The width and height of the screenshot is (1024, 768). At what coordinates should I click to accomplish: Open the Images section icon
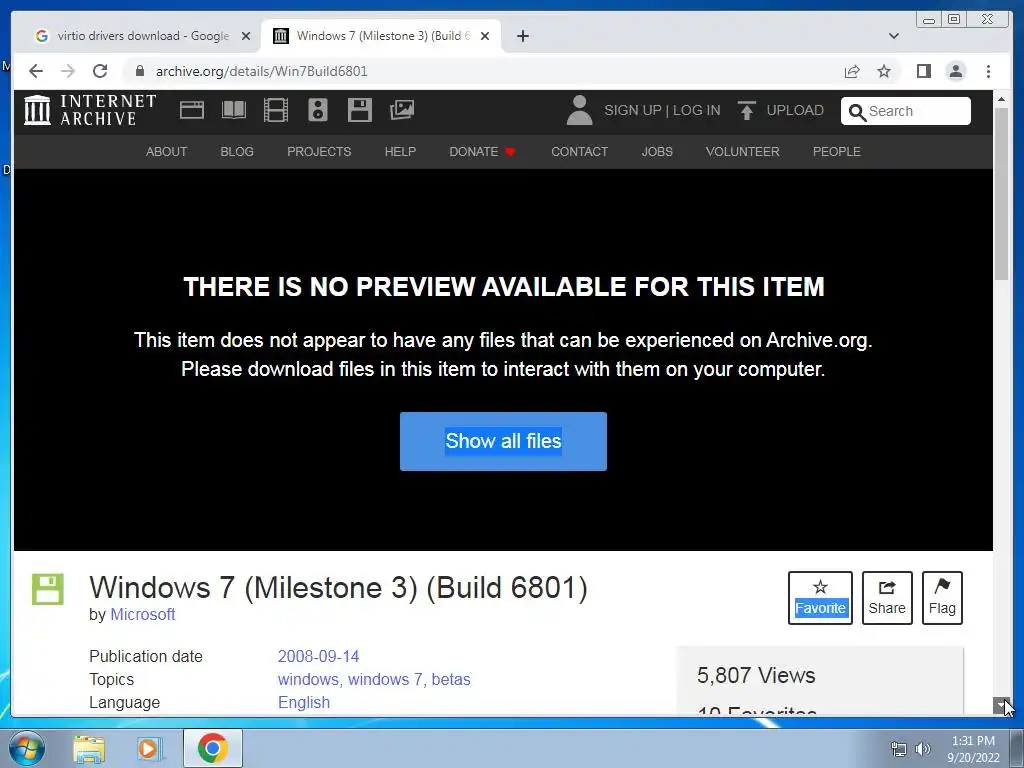click(402, 110)
